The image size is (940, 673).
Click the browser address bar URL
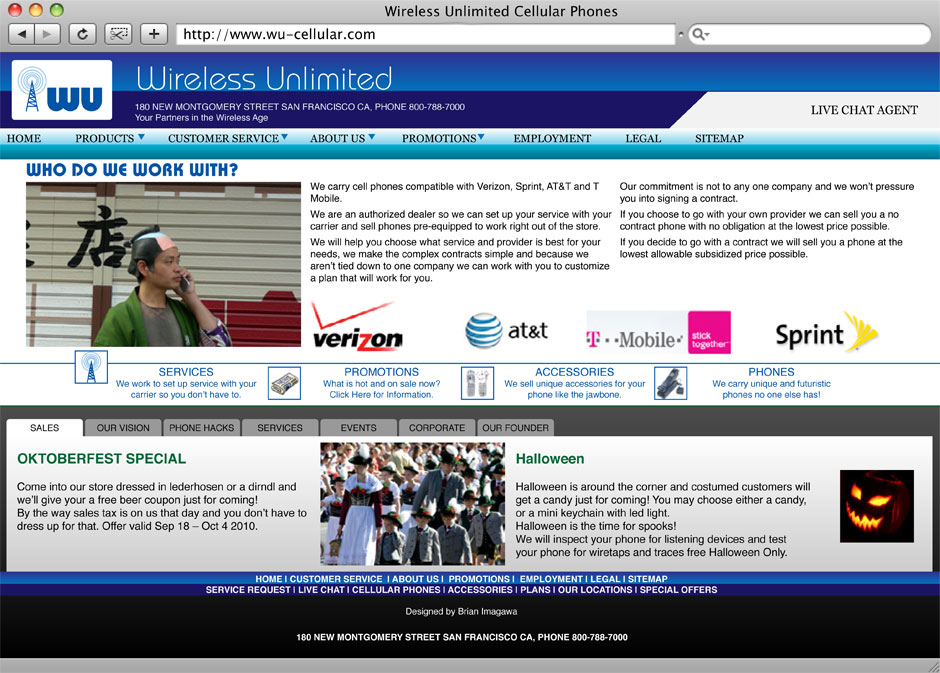click(426, 34)
